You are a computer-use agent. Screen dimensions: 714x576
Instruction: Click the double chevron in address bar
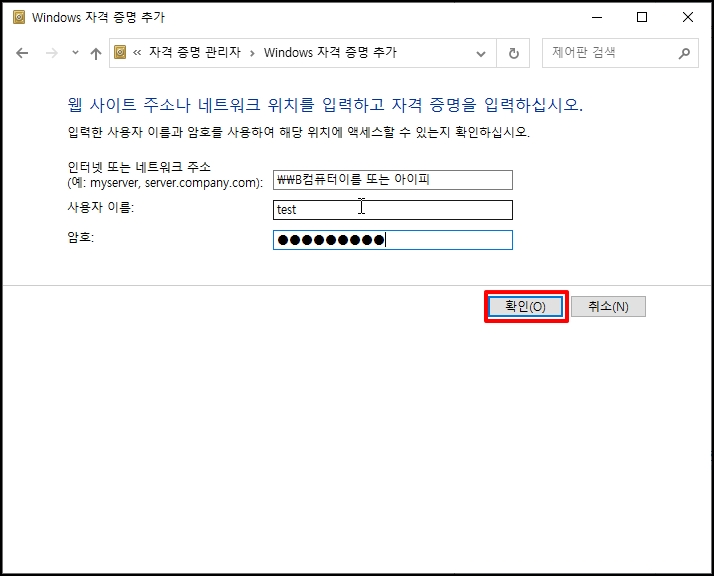coord(137,53)
